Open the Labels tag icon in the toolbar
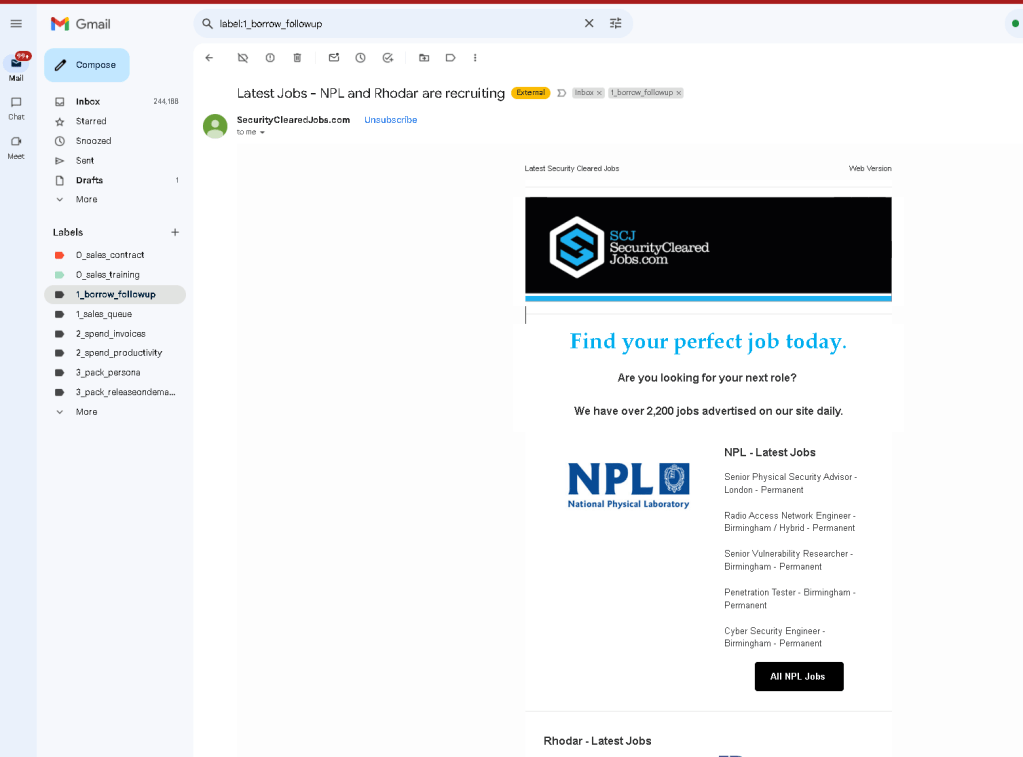Screen dimensions: 1023x757 click(x=450, y=58)
